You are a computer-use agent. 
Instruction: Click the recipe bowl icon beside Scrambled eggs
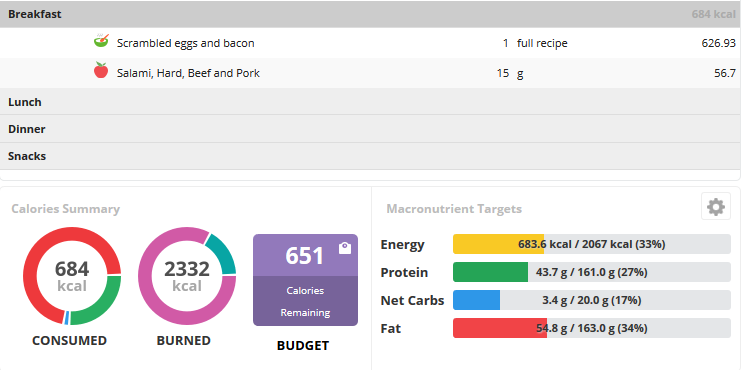click(x=101, y=41)
